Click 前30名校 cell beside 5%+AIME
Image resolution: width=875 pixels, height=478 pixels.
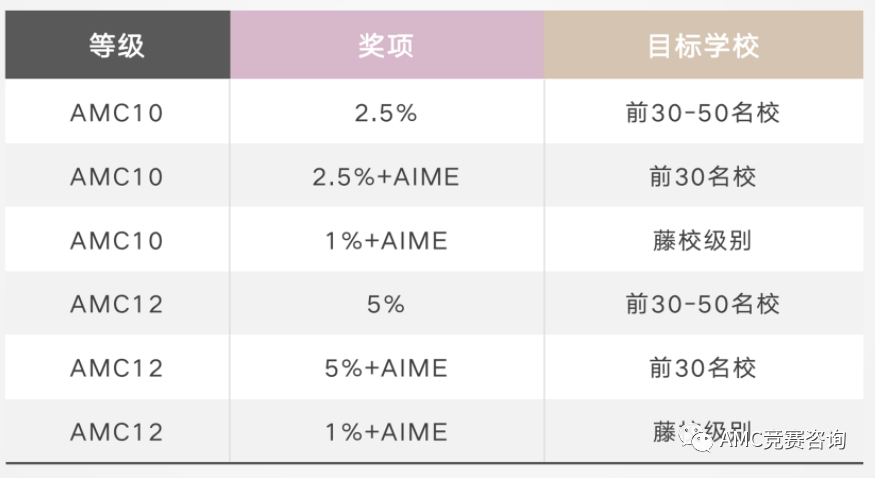[703, 368]
